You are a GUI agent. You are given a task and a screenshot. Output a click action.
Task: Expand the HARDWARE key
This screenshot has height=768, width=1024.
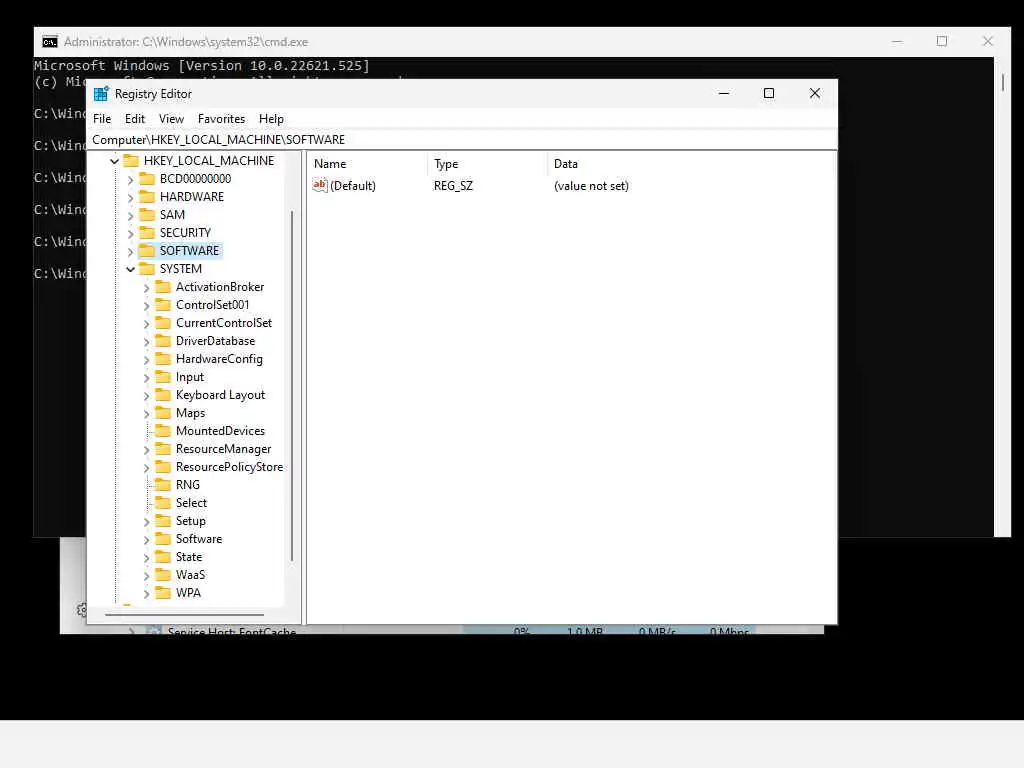click(x=130, y=197)
